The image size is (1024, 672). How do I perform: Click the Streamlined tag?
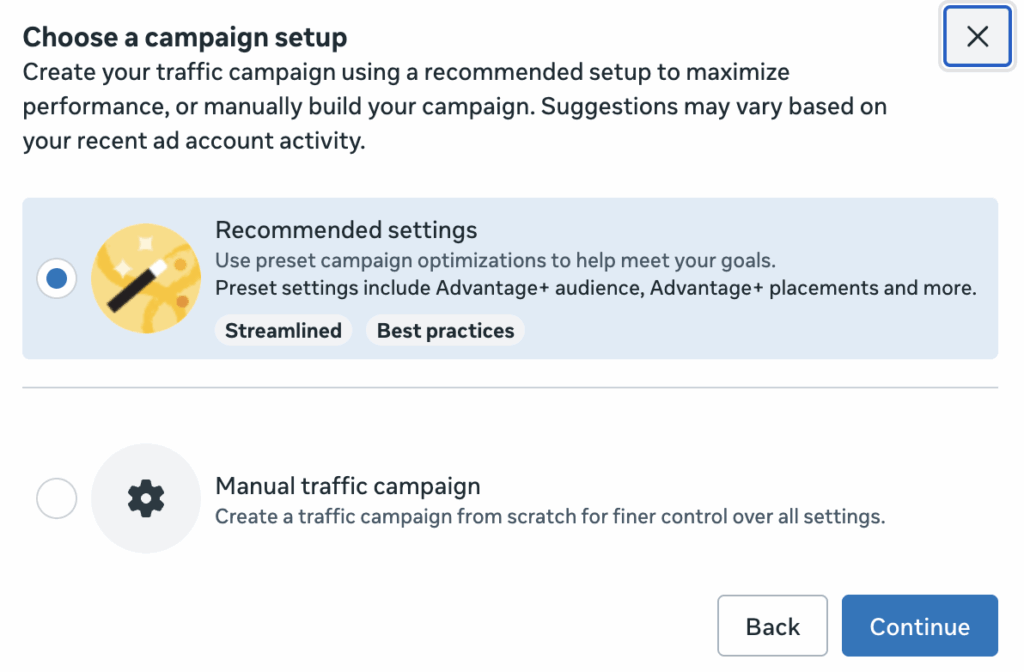pyautogui.click(x=283, y=330)
